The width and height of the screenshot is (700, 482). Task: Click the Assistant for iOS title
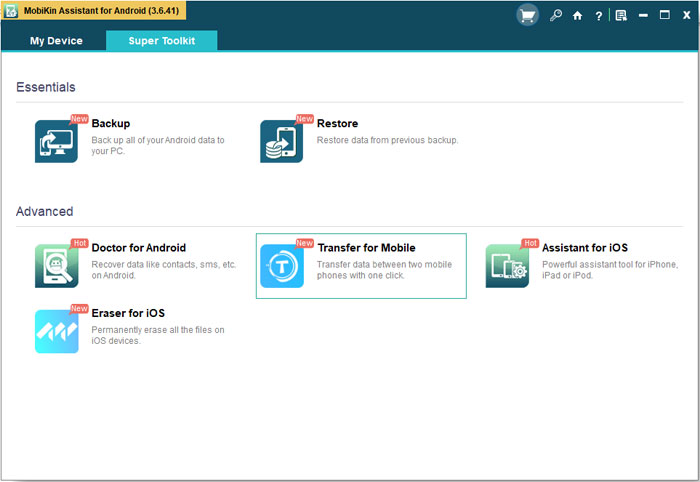coord(585,248)
